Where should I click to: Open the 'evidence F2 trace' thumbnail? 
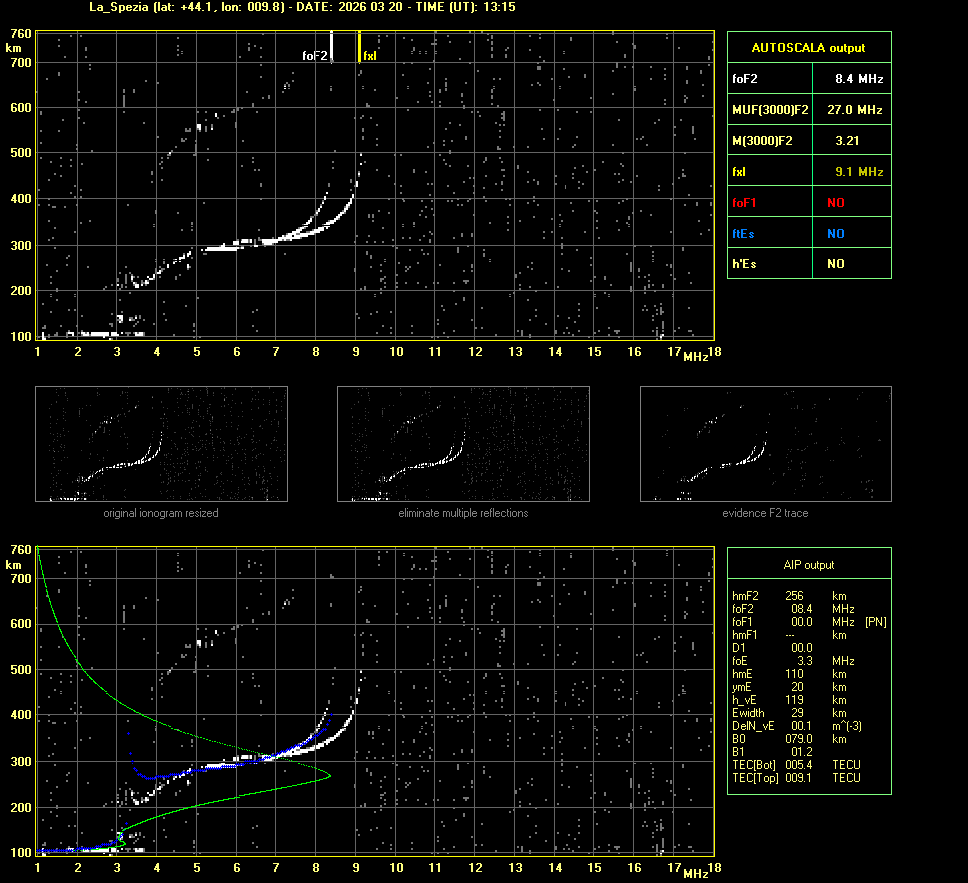tap(765, 444)
